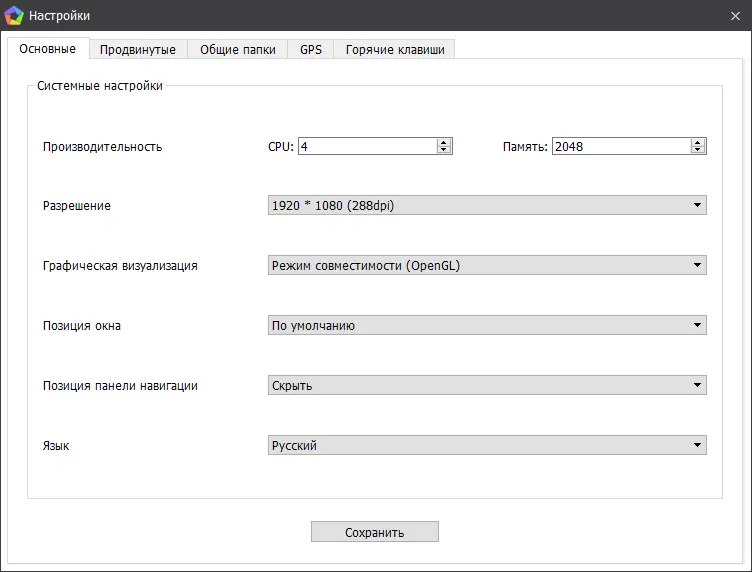Switch to the Основные tab

coord(47,49)
